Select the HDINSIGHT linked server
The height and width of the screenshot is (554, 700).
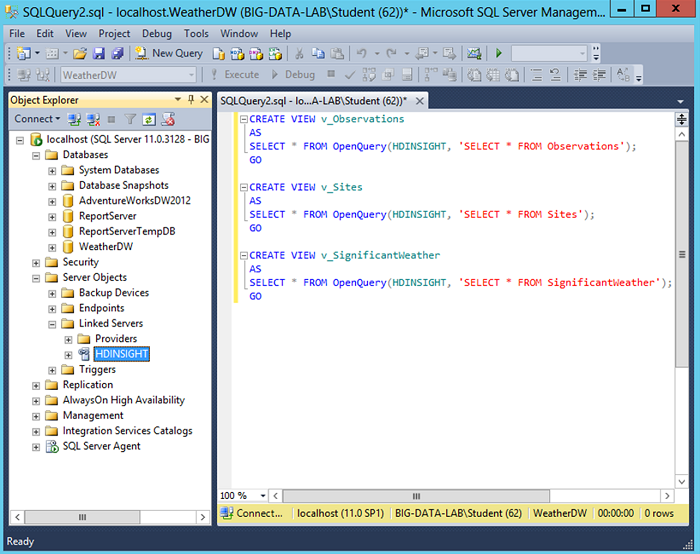(122, 354)
